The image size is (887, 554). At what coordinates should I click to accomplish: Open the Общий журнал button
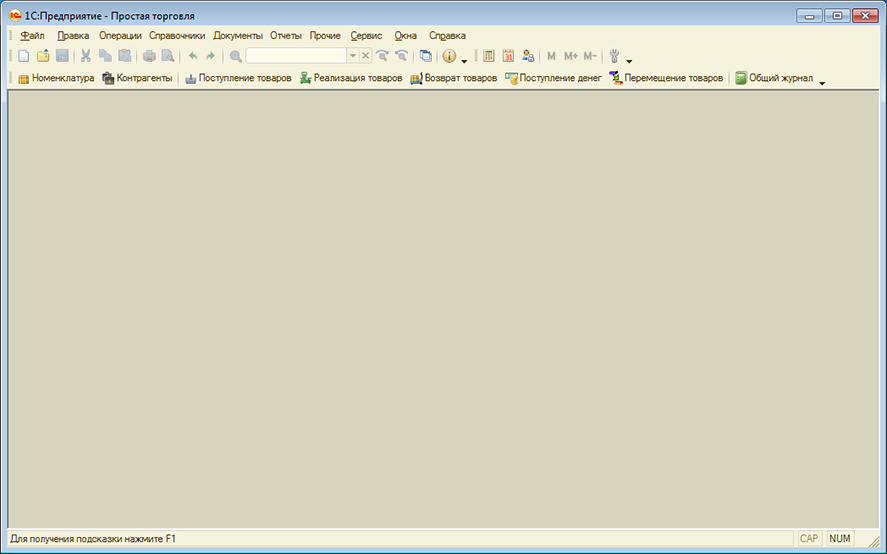(x=774, y=78)
